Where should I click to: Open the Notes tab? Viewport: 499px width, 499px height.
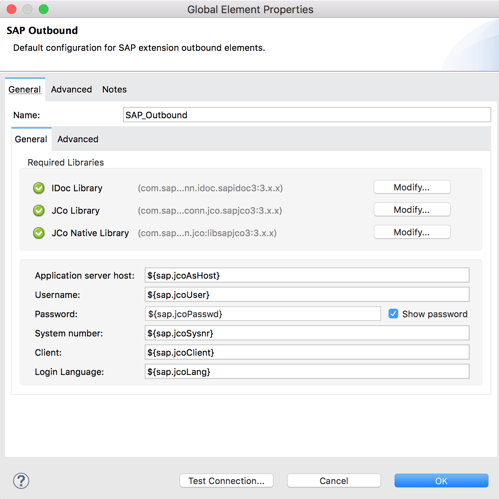tap(114, 89)
